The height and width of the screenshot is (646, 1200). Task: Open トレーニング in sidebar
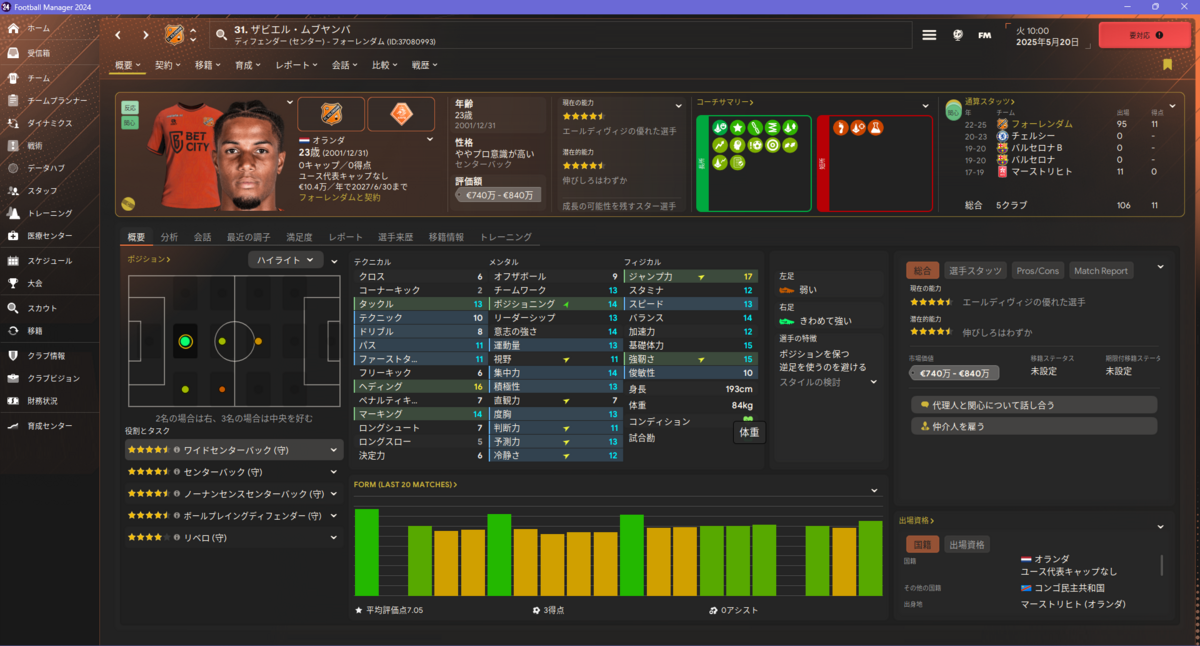(50, 213)
